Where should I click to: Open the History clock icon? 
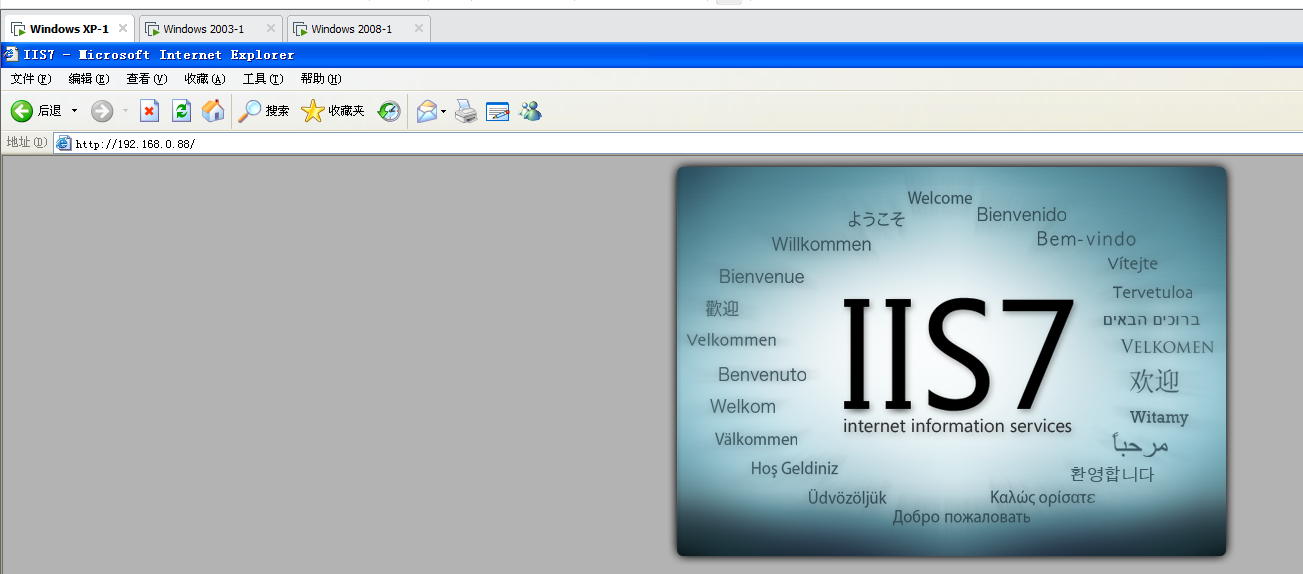coord(389,111)
